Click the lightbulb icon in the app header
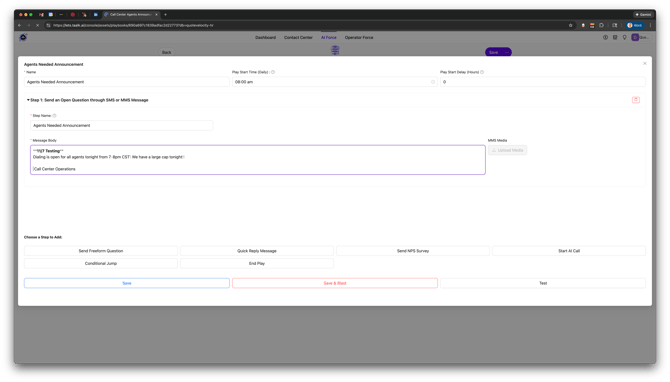 (624, 38)
